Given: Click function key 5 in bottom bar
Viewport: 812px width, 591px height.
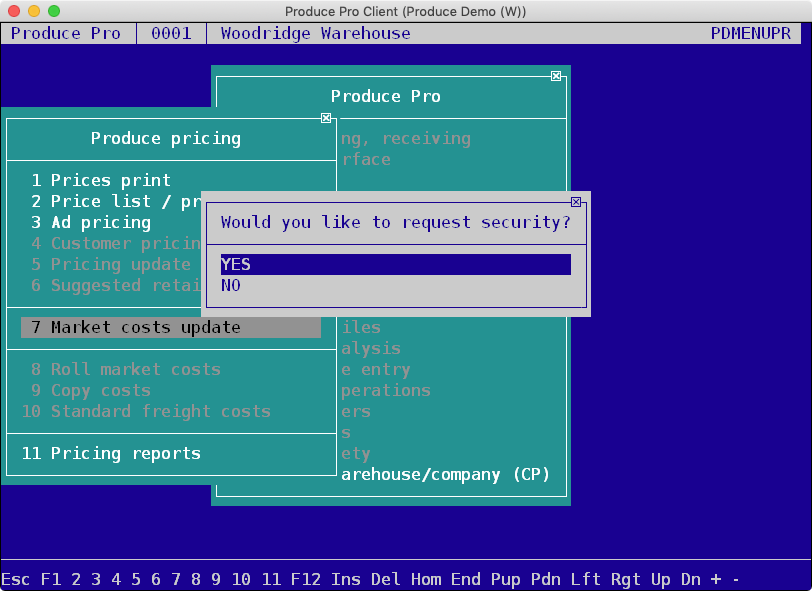Looking at the screenshot, I should pos(136,579).
